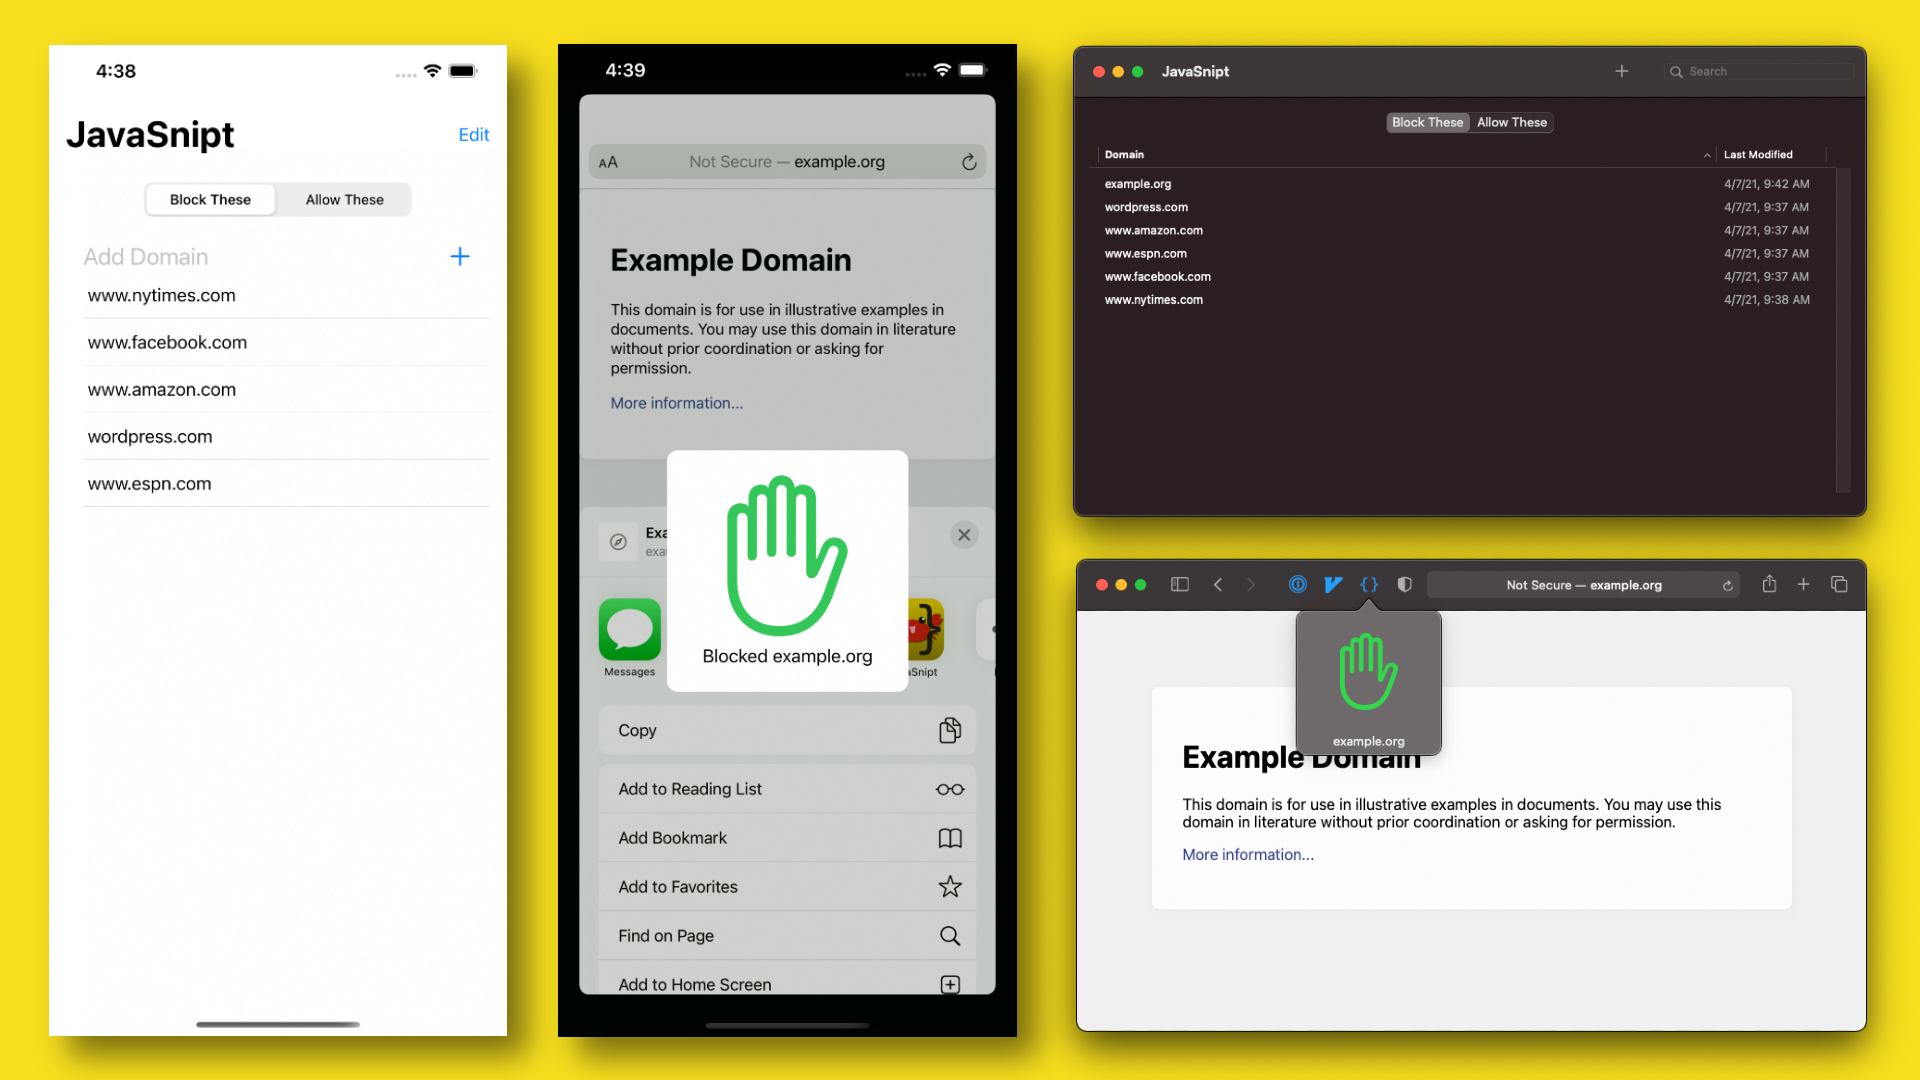Click the hand block icon in Safari toolbar
The image size is (1920, 1080).
(x=1369, y=584)
